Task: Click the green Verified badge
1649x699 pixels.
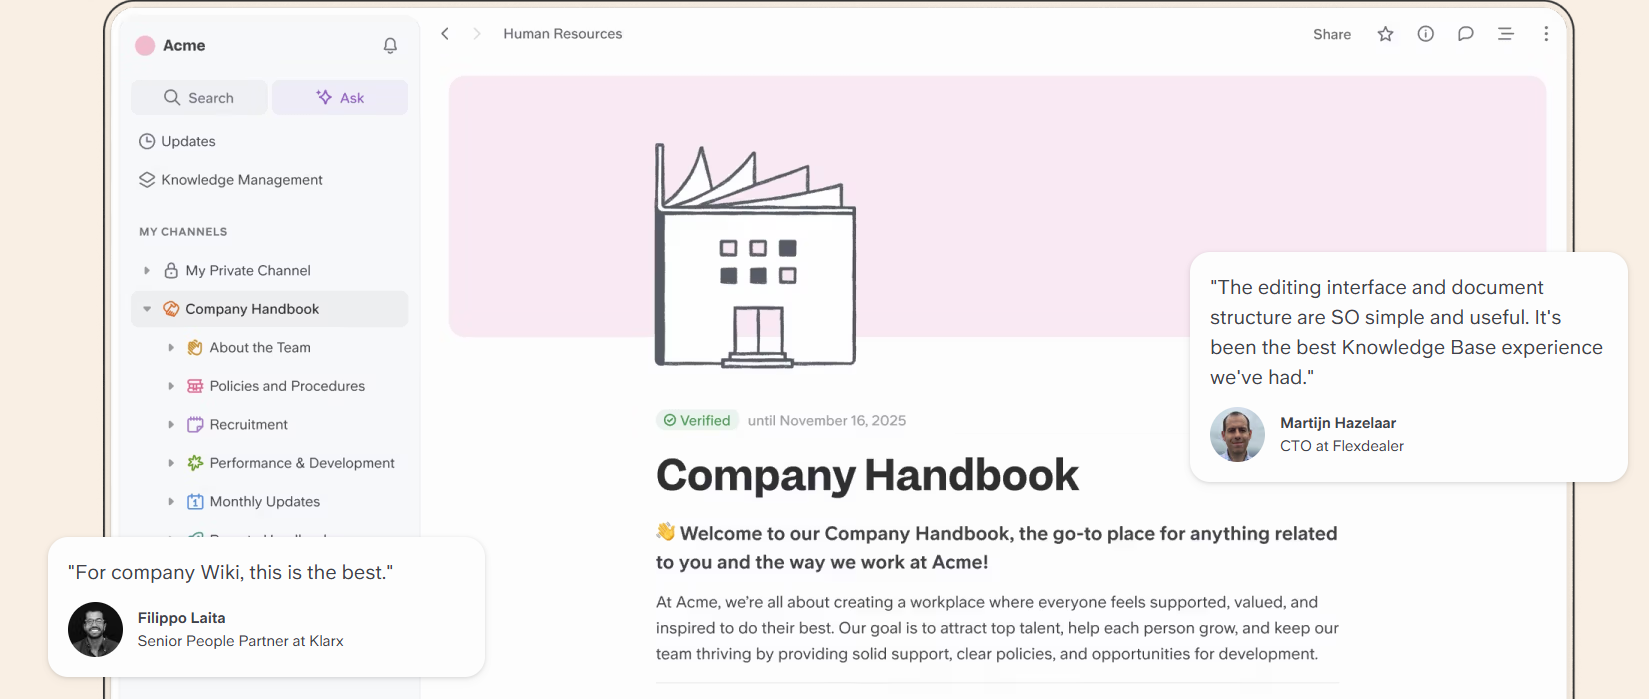Action: coord(697,421)
